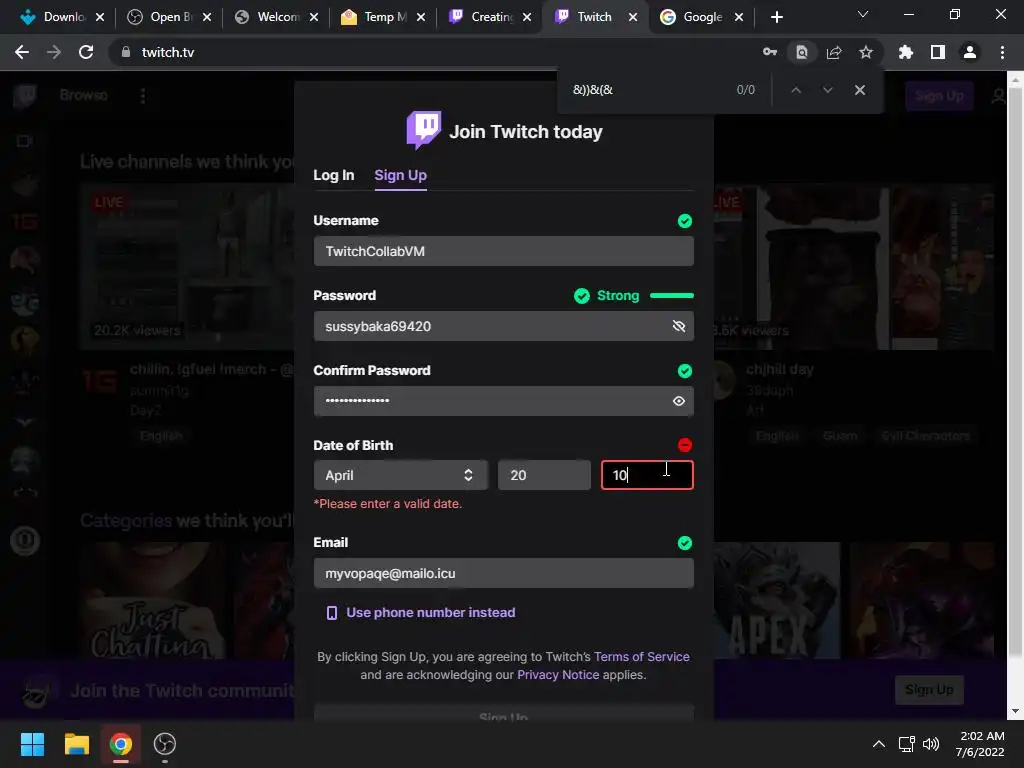Switch to the Open Br tab

pyautogui.click(x=170, y=17)
